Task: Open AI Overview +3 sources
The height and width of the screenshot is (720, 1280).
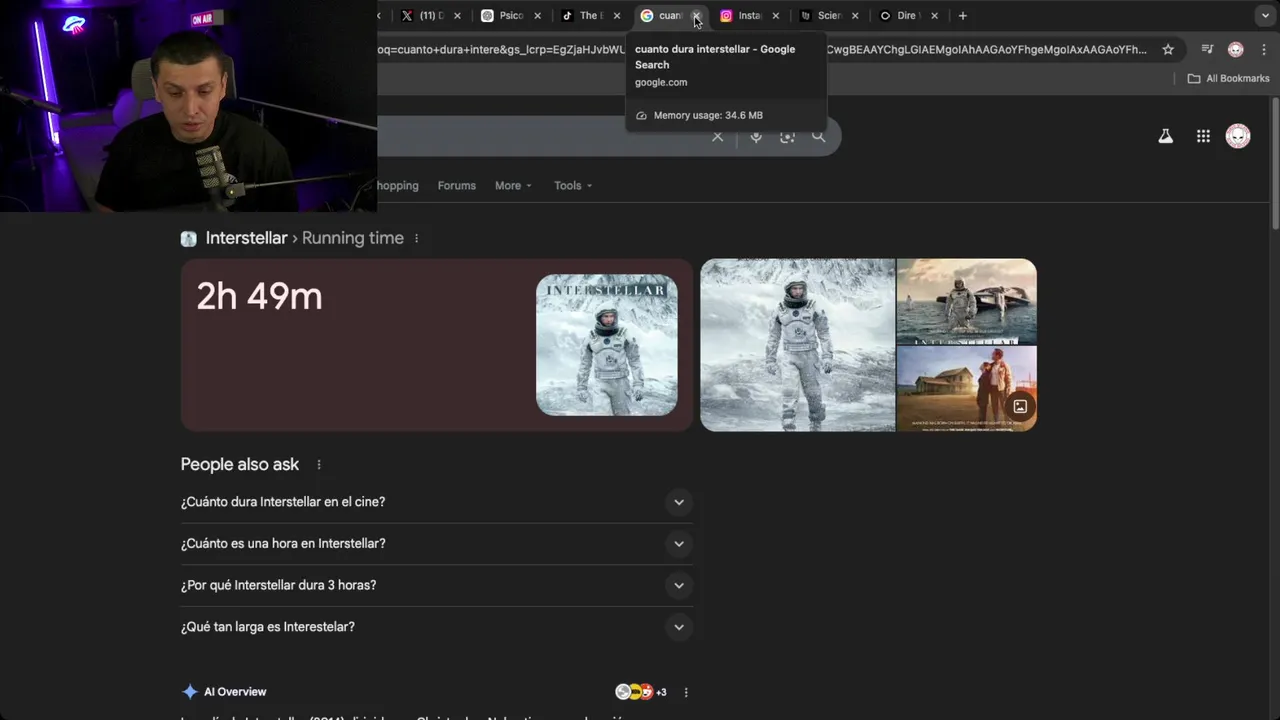Action: click(x=641, y=692)
